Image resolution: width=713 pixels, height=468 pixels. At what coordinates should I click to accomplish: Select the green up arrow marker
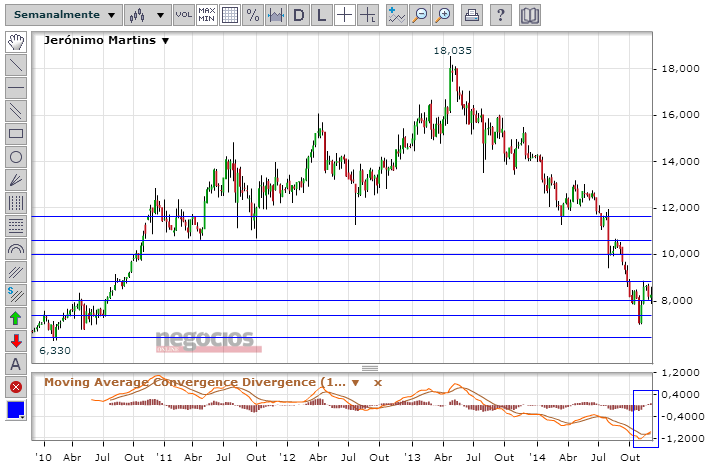[16, 318]
